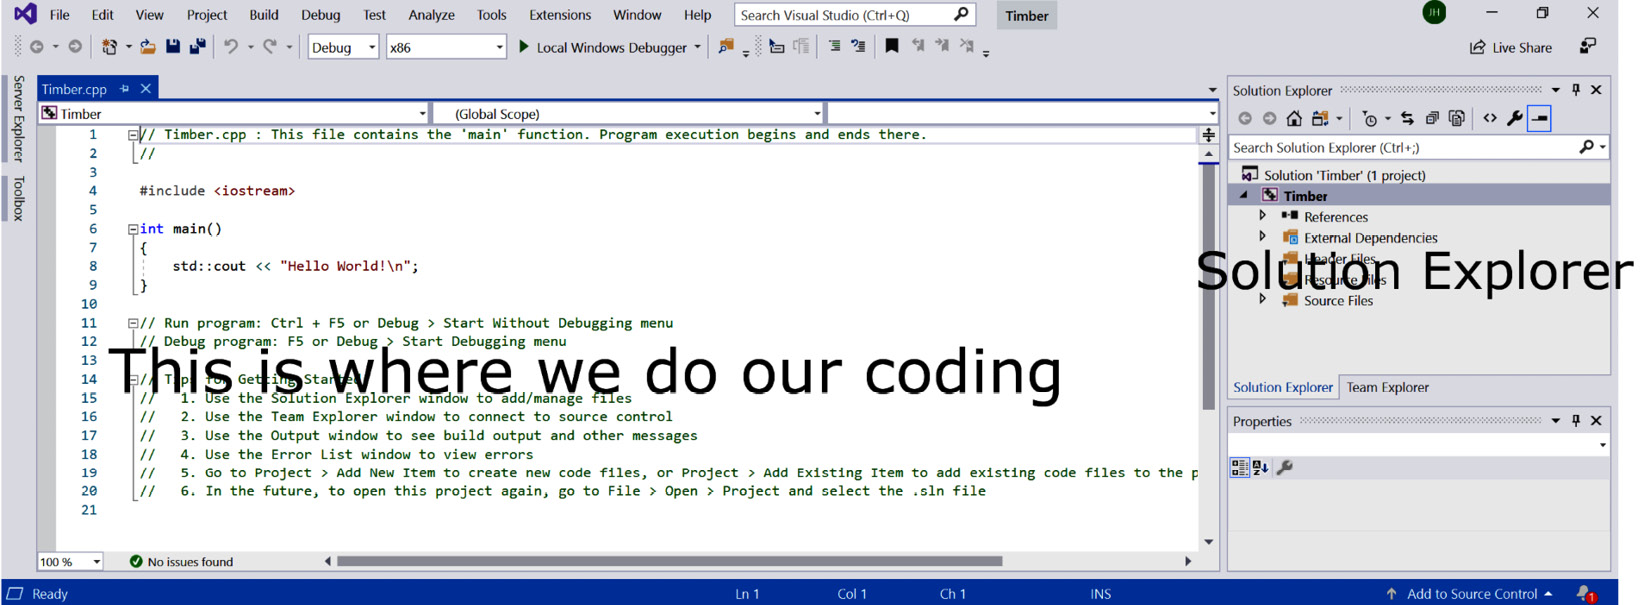Viewport: 1650px width, 605px height.
Task: Toggle auto-hide pin on Properties panel
Action: coord(1576,421)
